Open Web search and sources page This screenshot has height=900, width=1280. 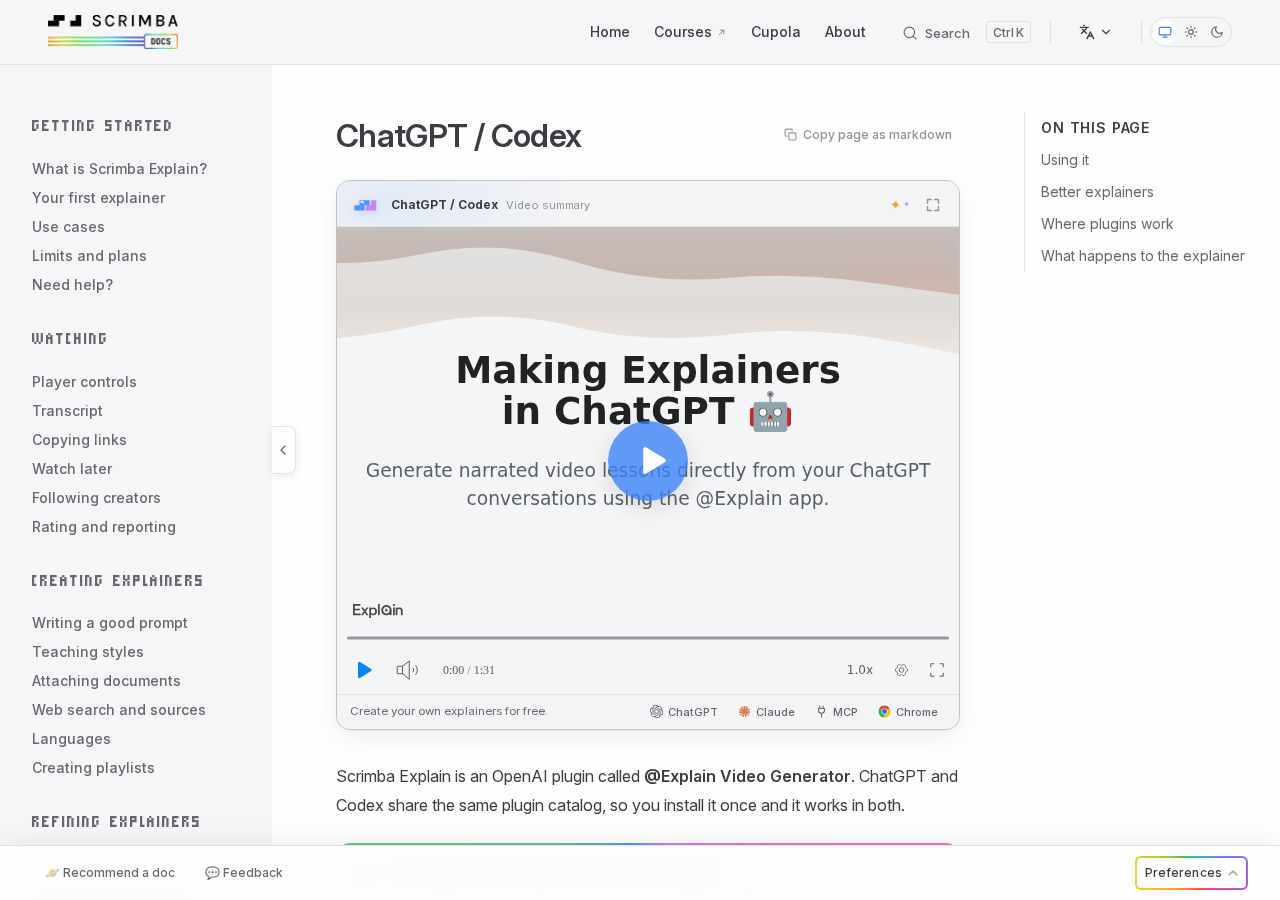119,710
